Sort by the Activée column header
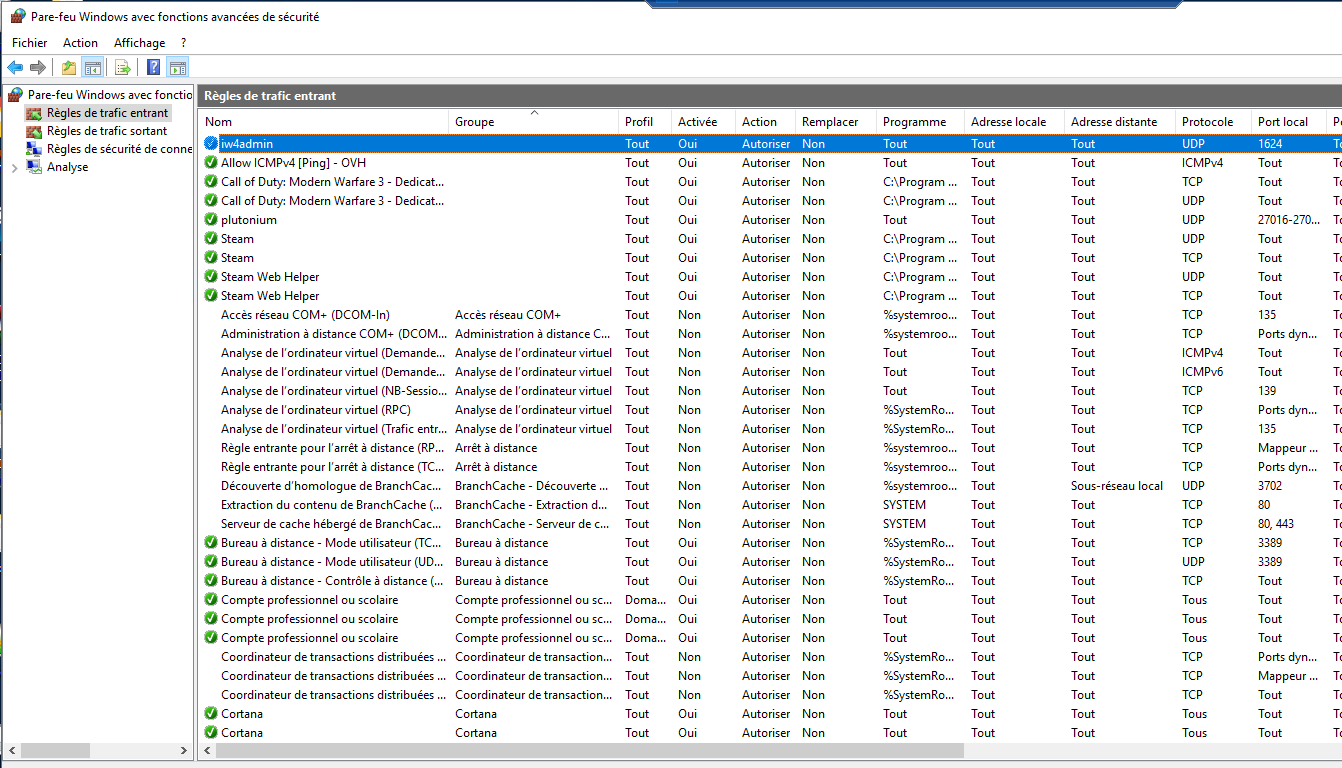1342x768 pixels. pos(704,122)
